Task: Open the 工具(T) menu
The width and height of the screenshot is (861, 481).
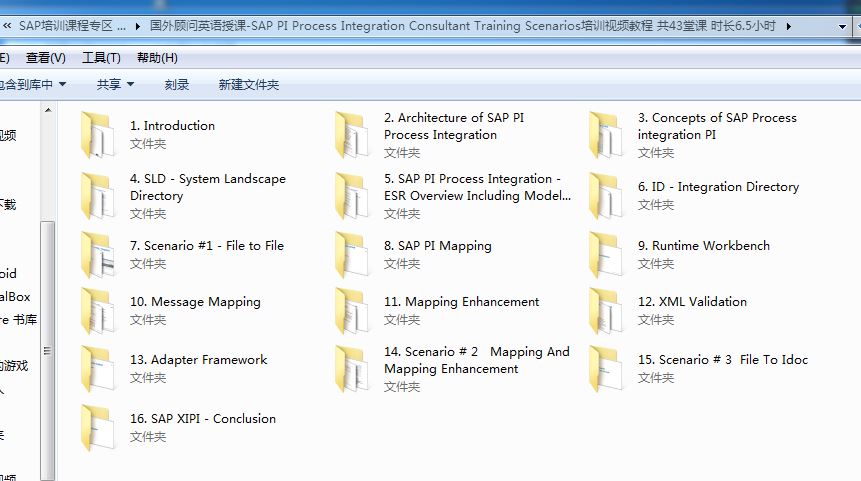Action: point(101,58)
